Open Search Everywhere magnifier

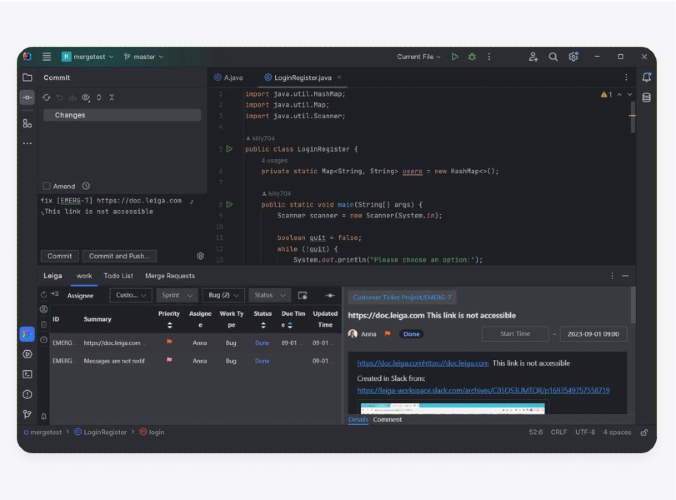[553, 56]
